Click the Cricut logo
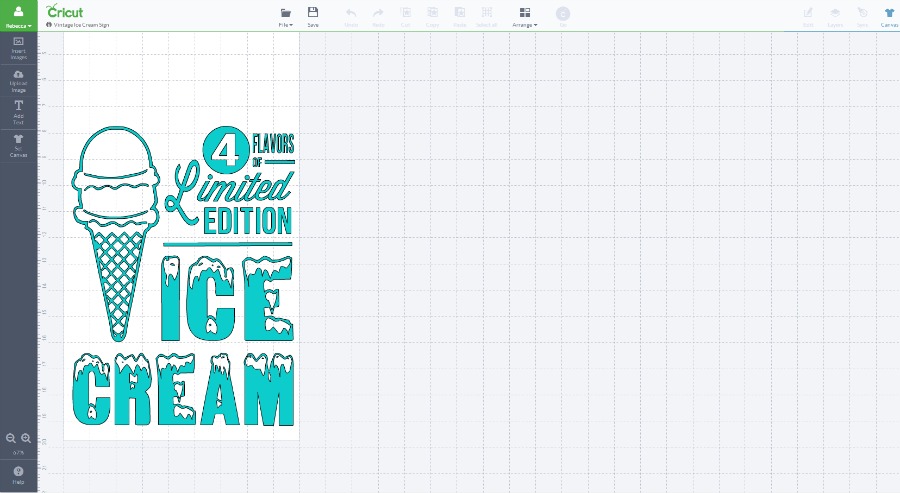 (64, 11)
